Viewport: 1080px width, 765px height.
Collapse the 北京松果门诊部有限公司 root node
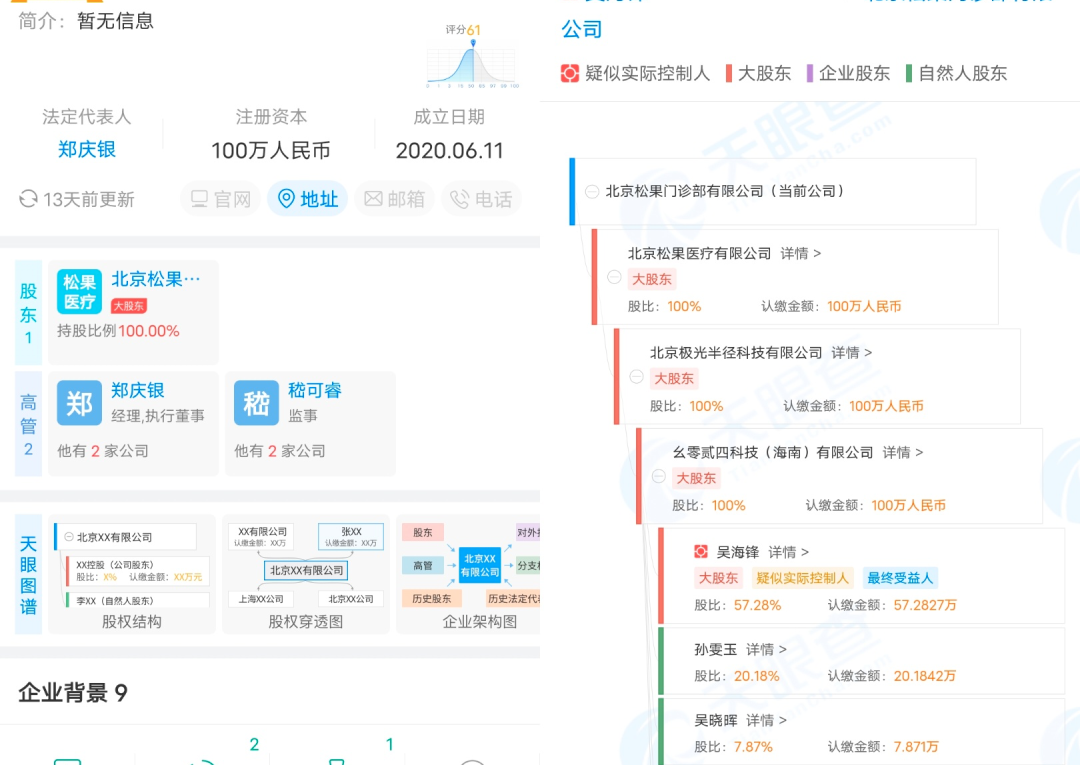click(x=592, y=191)
